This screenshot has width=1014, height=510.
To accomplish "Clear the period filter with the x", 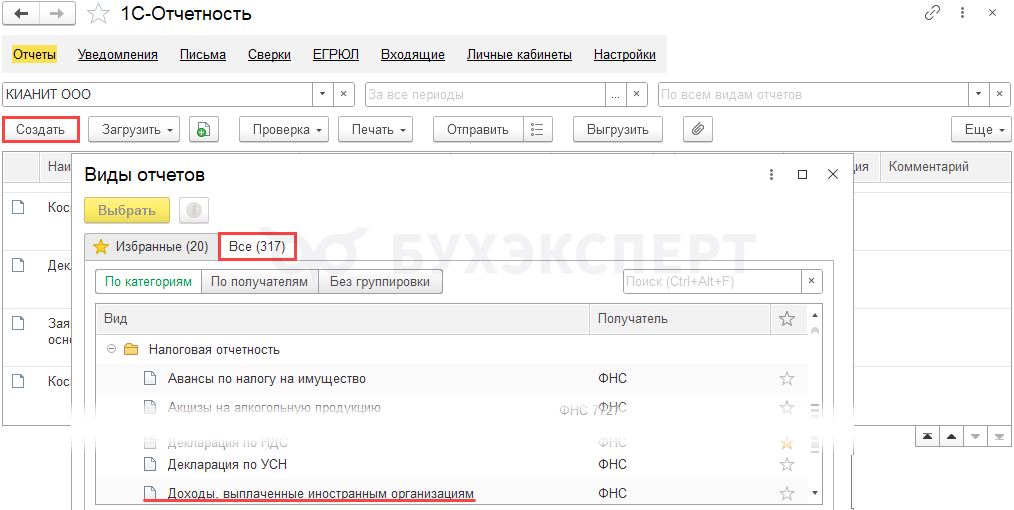I will pyautogui.click(x=636, y=94).
